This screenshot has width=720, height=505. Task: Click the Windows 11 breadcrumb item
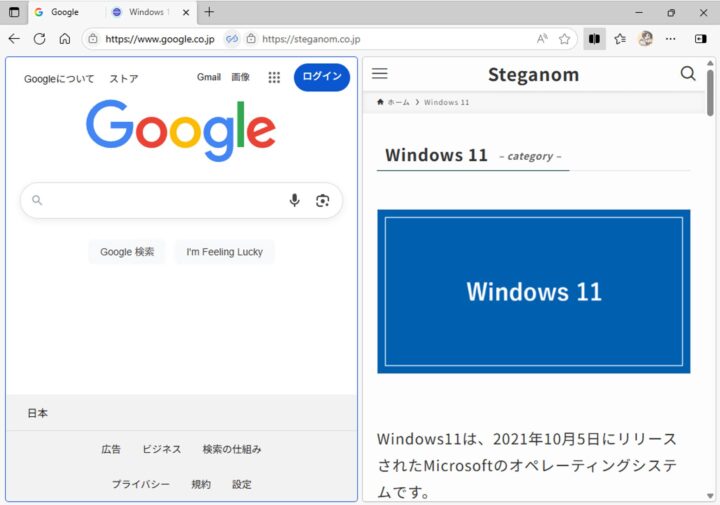pyautogui.click(x=447, y=102)
